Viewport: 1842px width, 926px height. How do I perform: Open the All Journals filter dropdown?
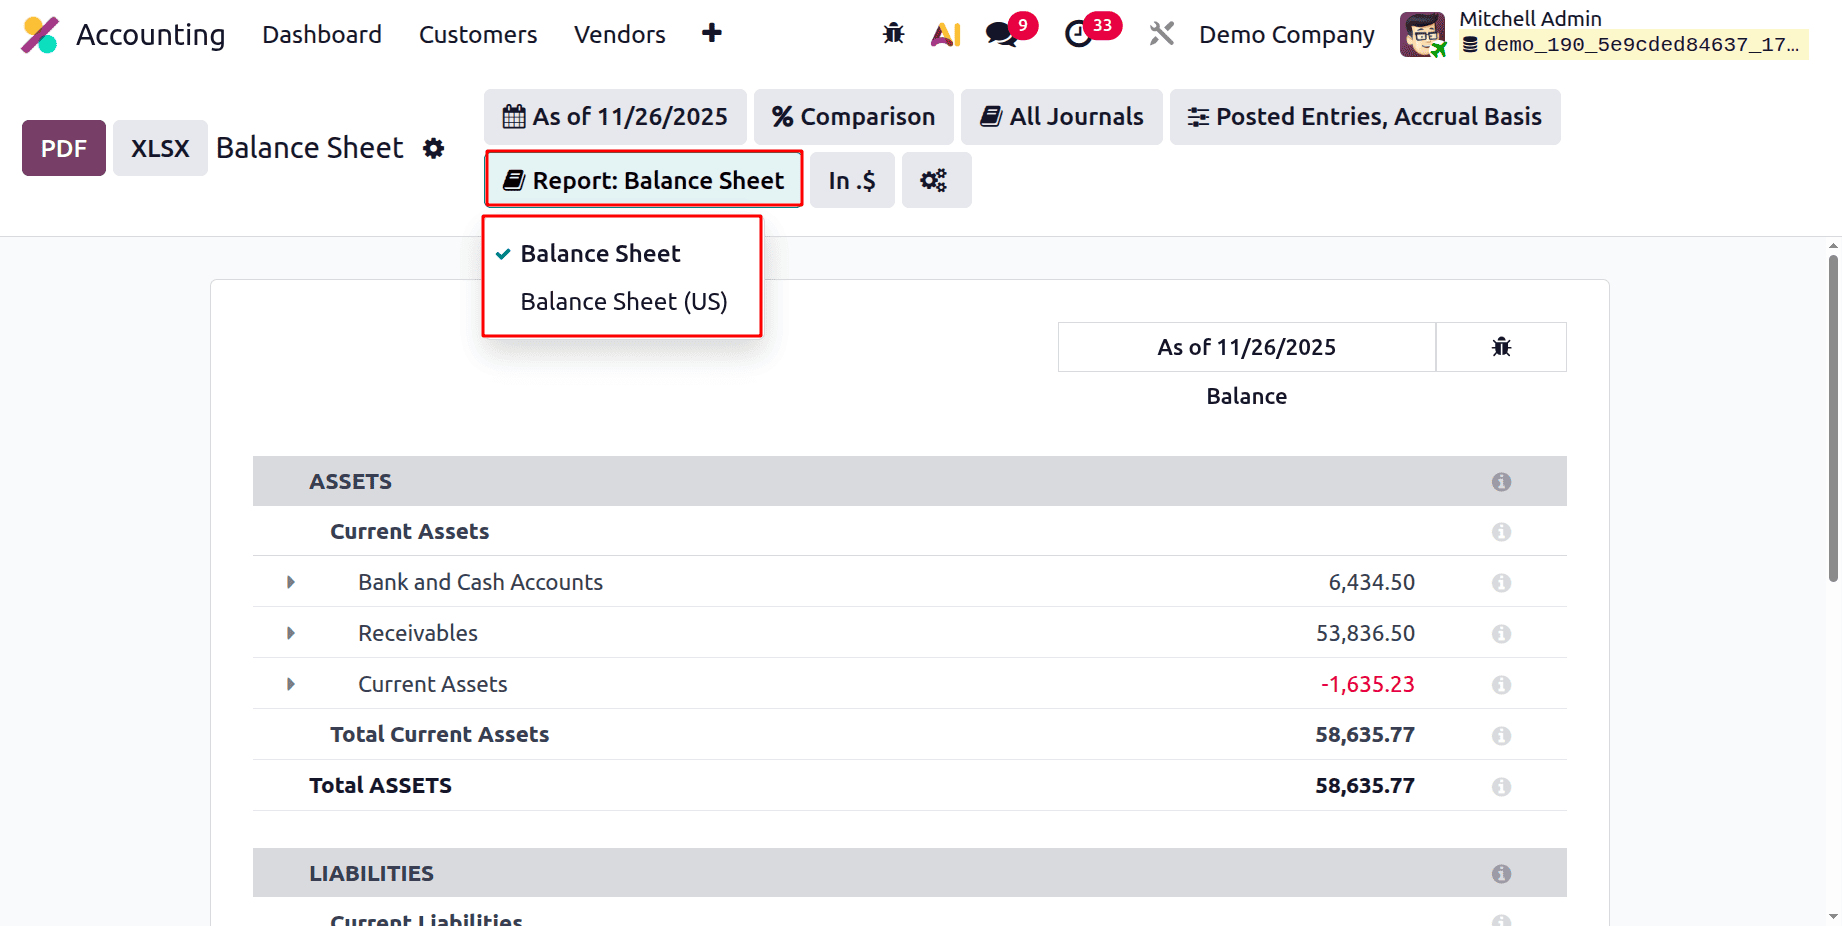click(x=1062, y=117)
